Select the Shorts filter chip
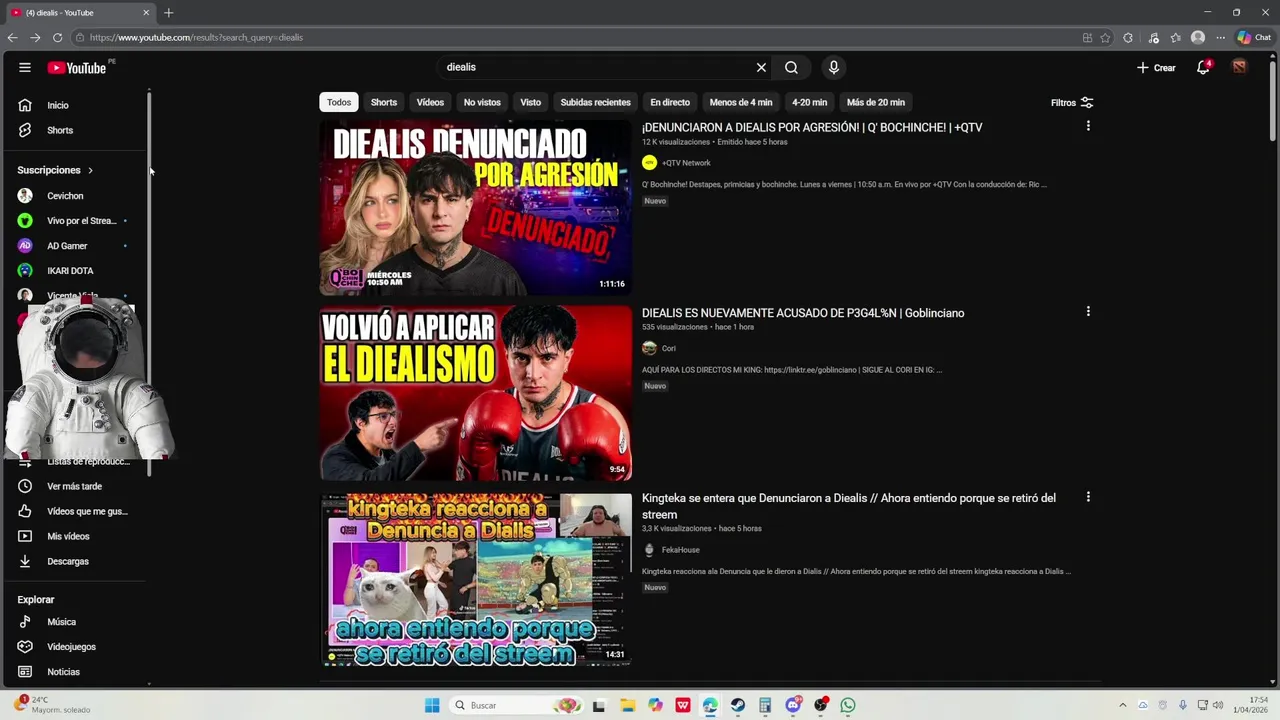This screenshot has height=720, width=1280. click(x=384, y=102)
